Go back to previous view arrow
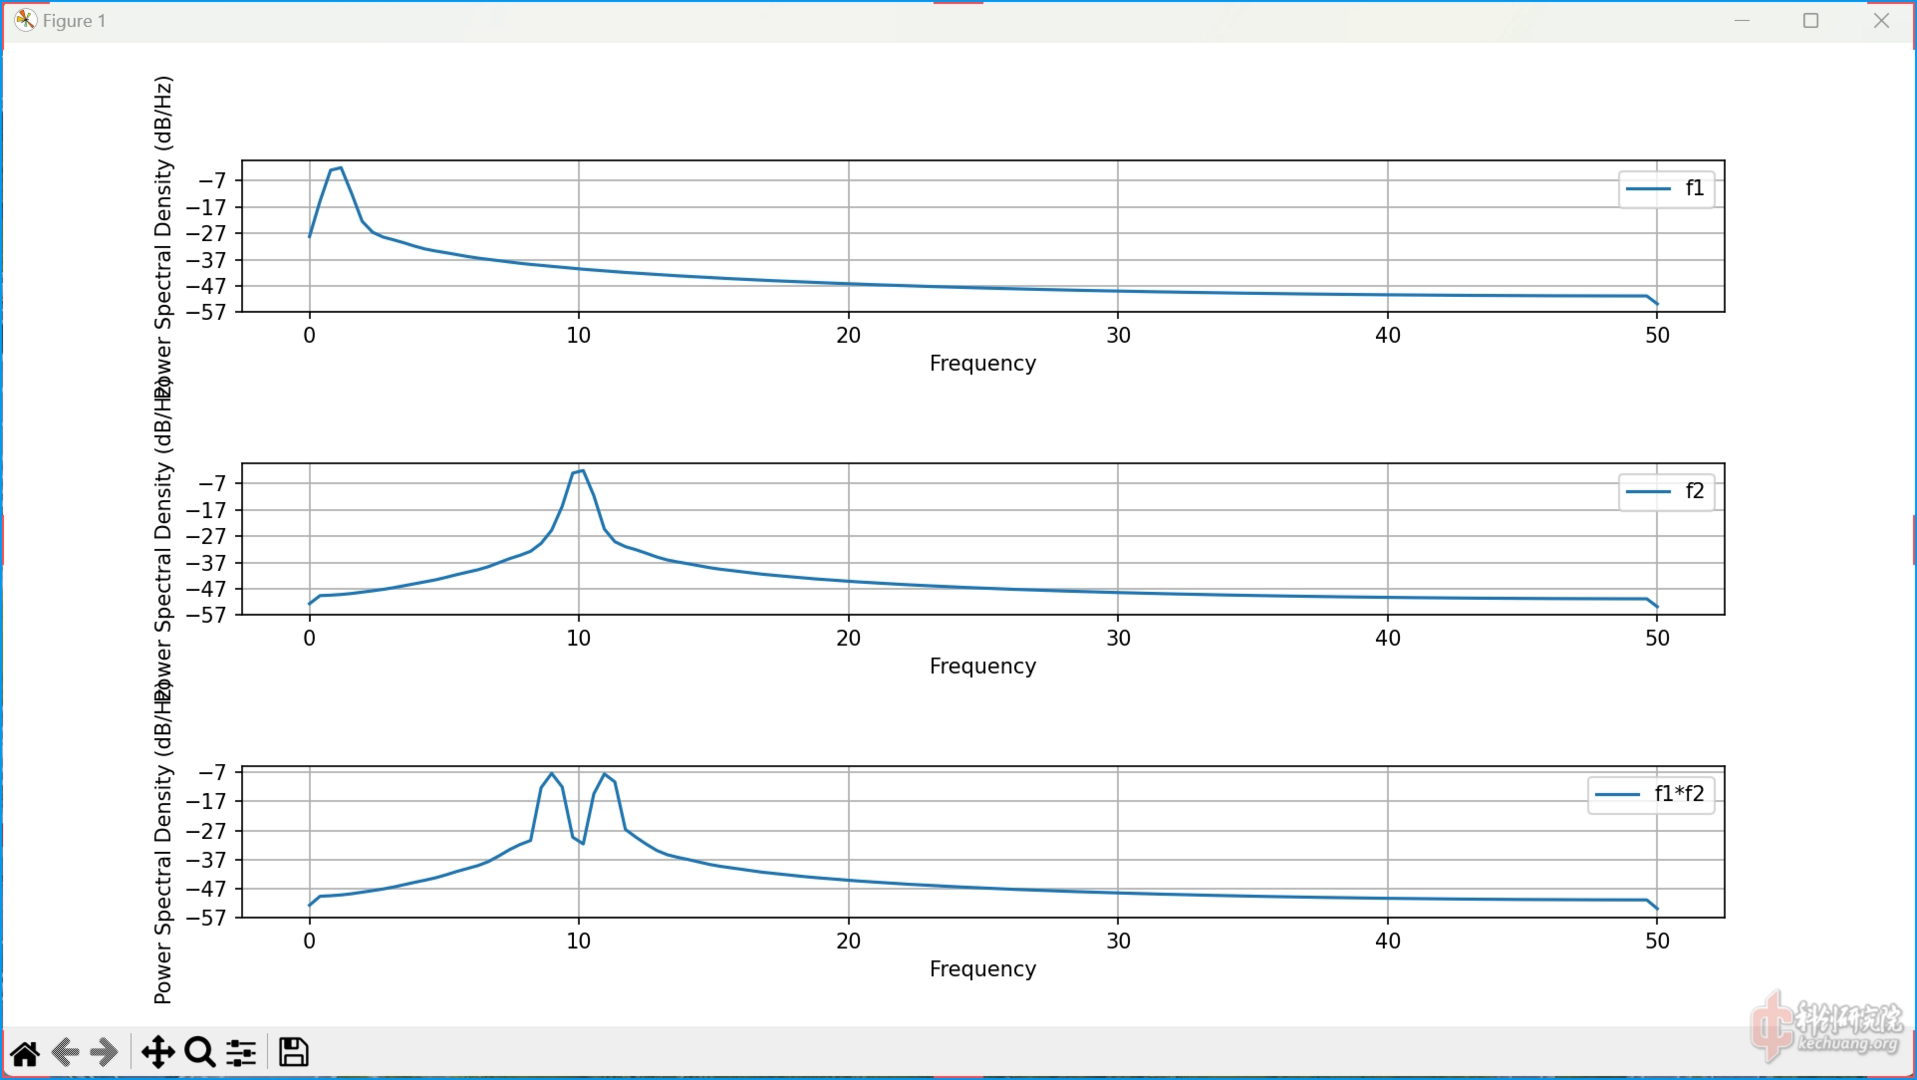Screen dimensions: 1917x1080 tap(66, 1053)
